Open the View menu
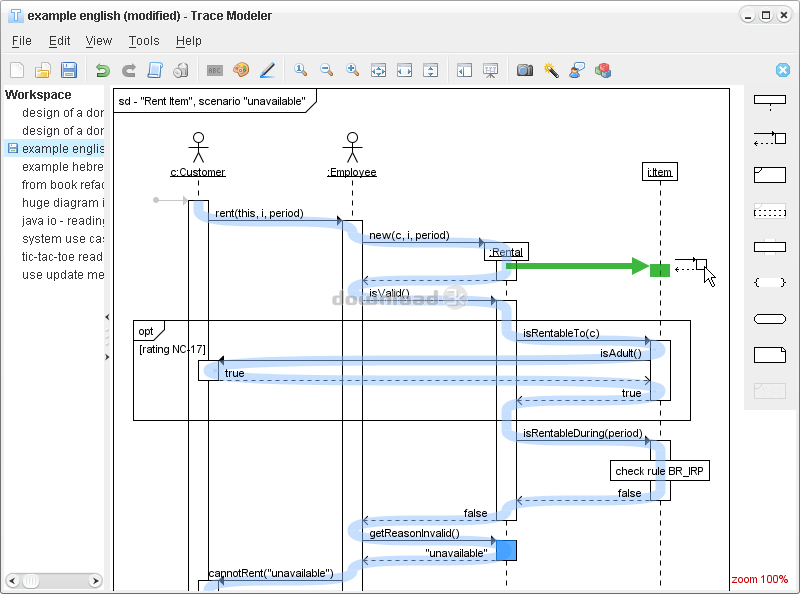 (99, 41)
